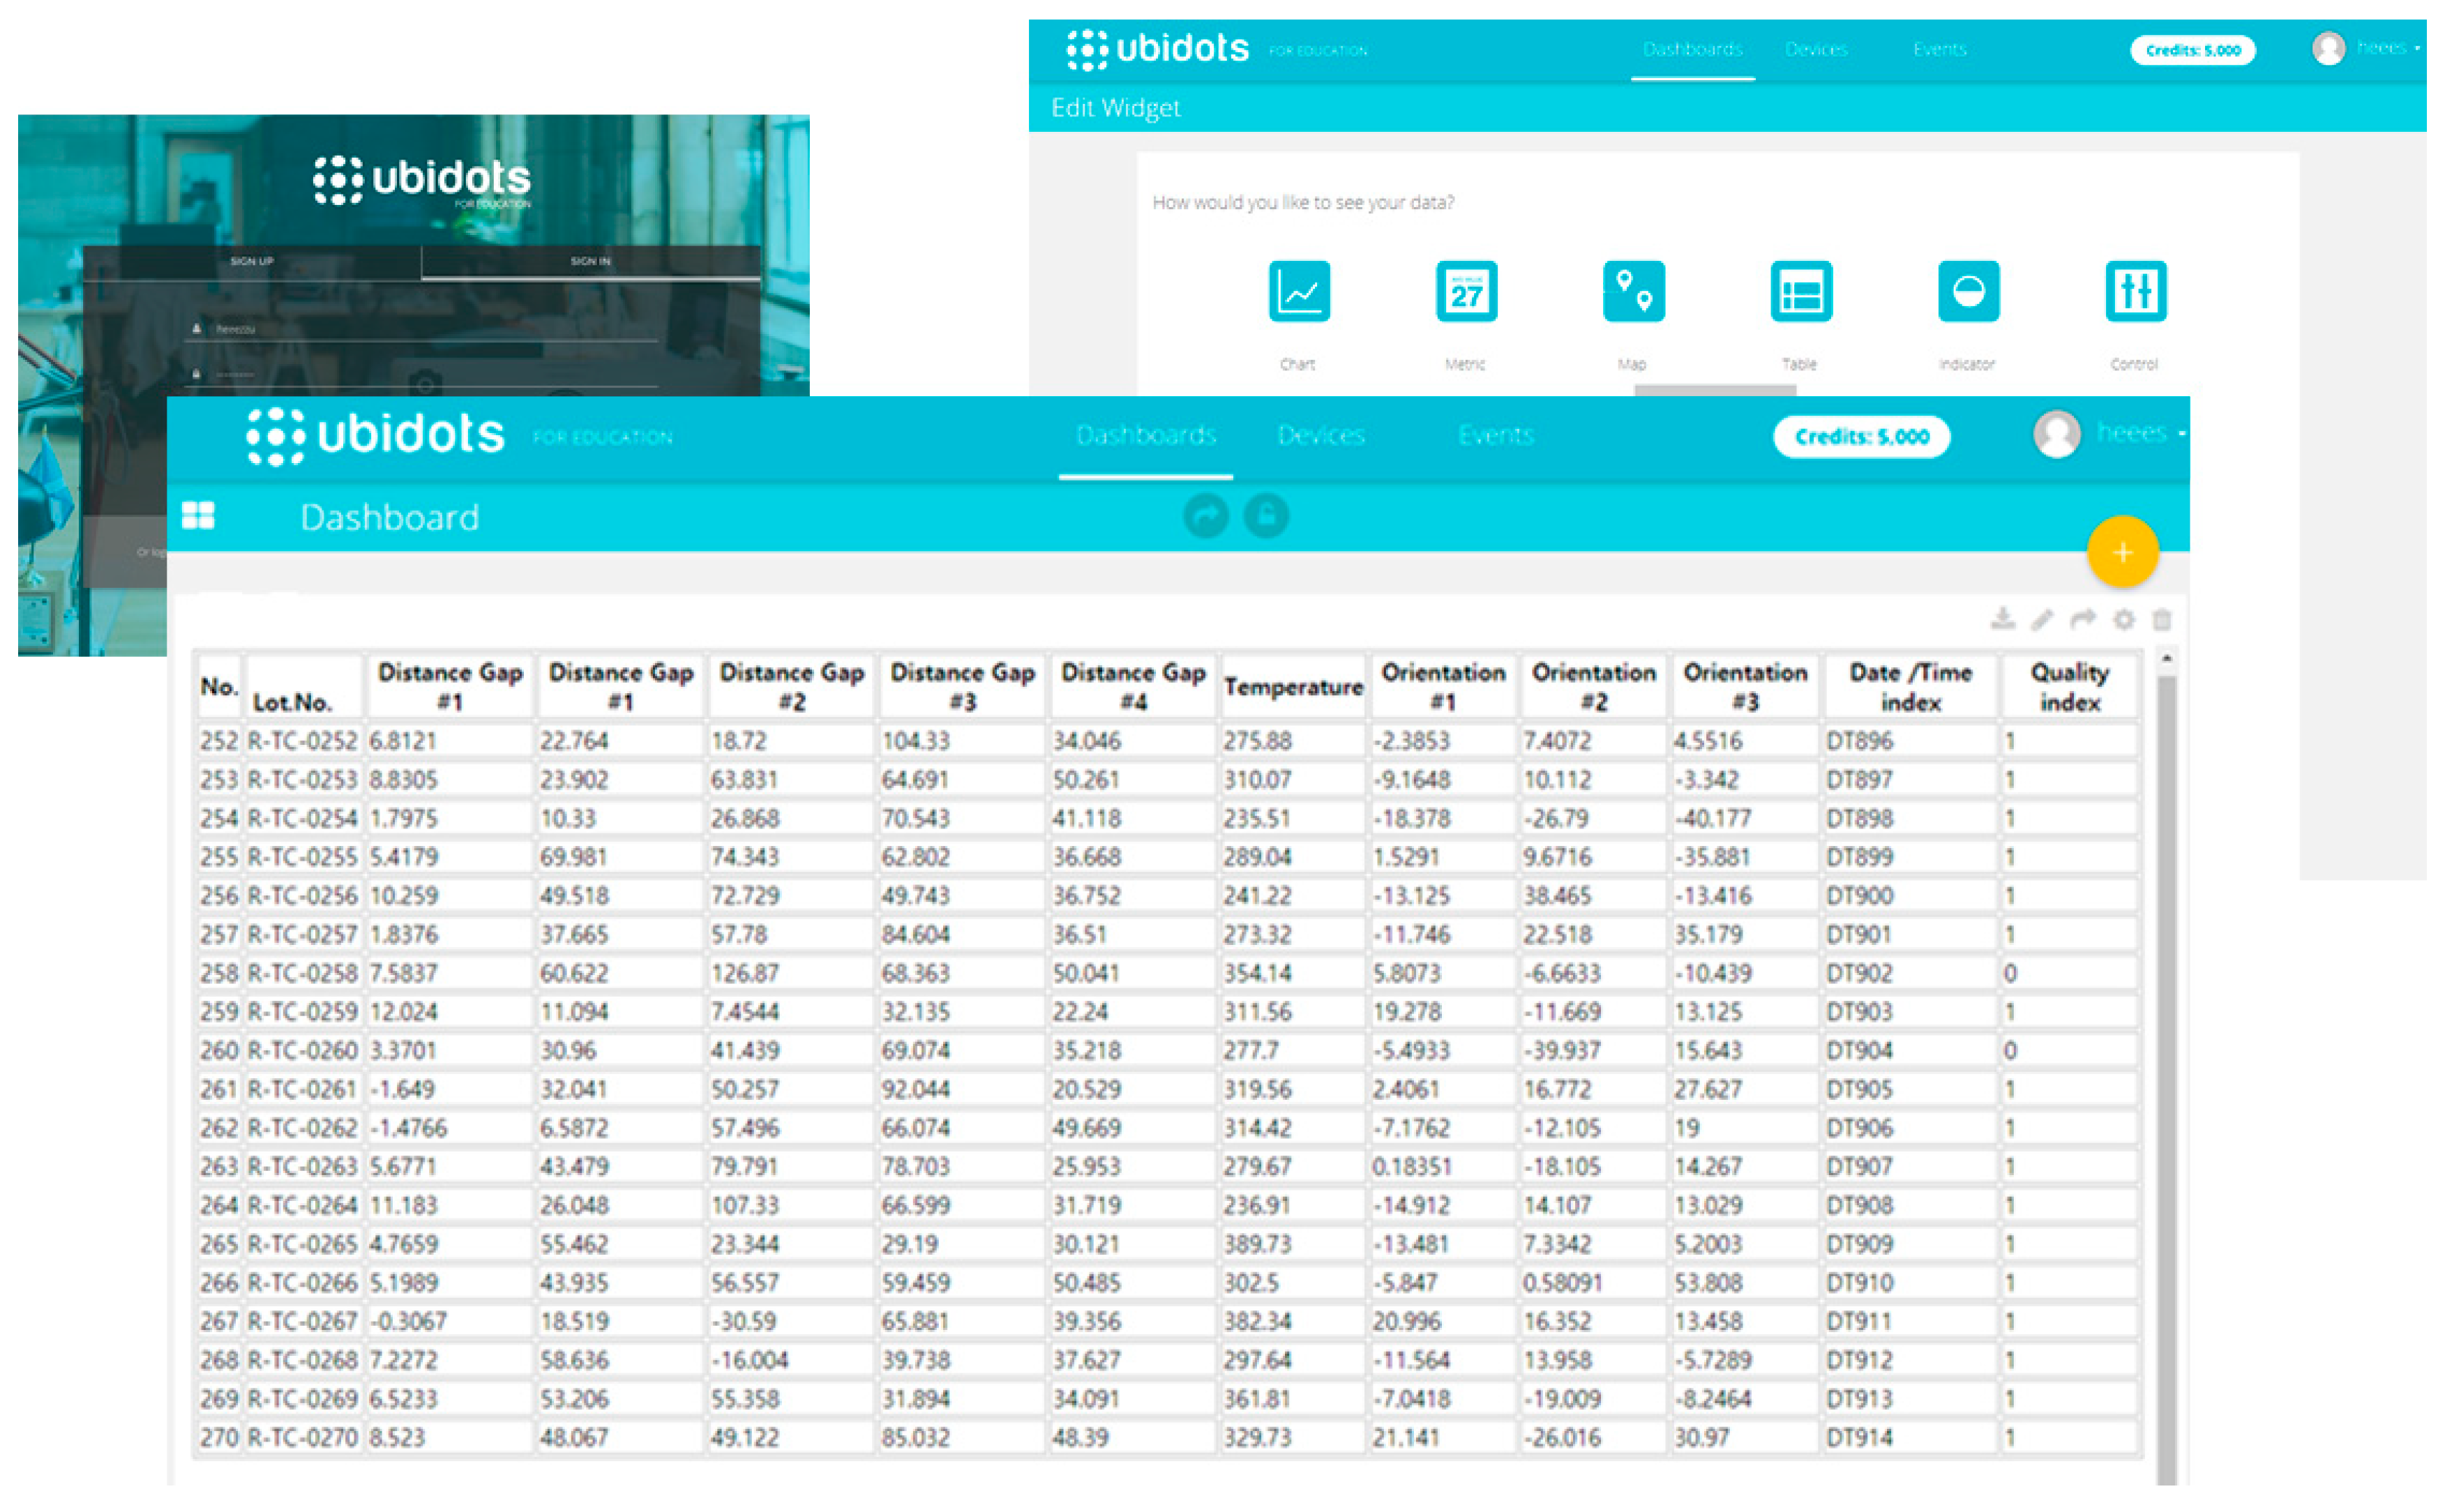Switch to the SIGN IN tab
2445x1512 pixels.
coord(590,261)
